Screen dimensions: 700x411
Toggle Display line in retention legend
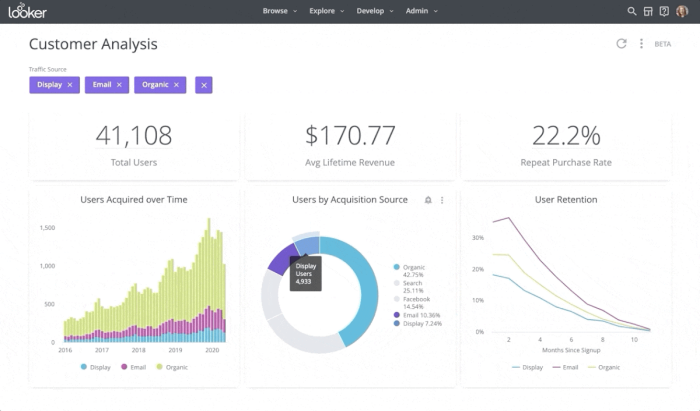[527, 367]
